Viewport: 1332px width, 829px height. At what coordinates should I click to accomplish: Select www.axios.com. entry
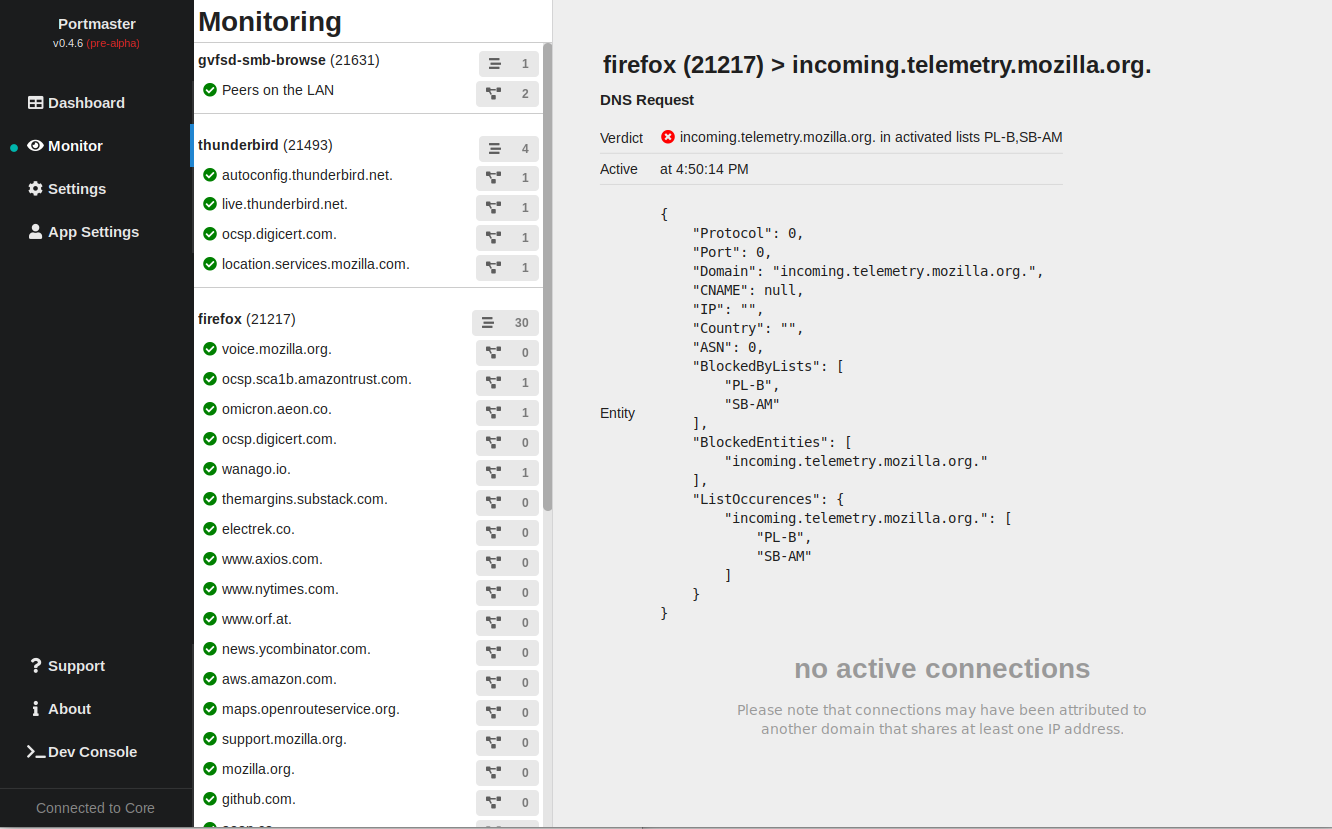pos(272,559)
